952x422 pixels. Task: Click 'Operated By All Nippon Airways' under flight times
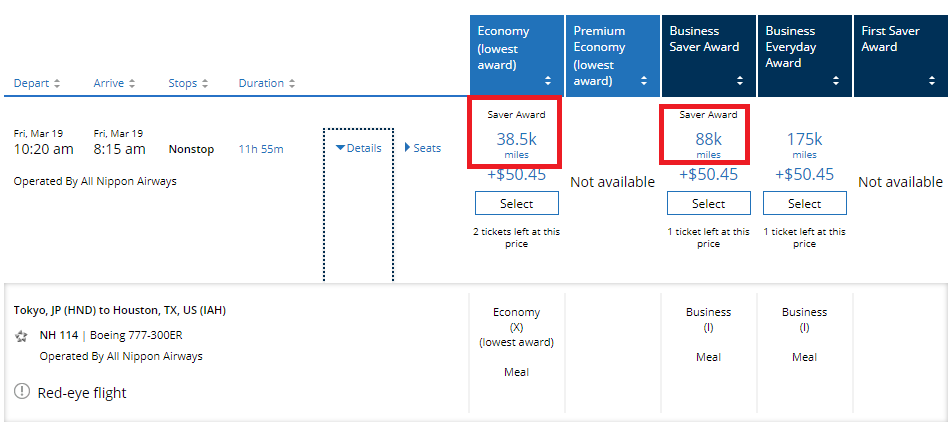95,181
